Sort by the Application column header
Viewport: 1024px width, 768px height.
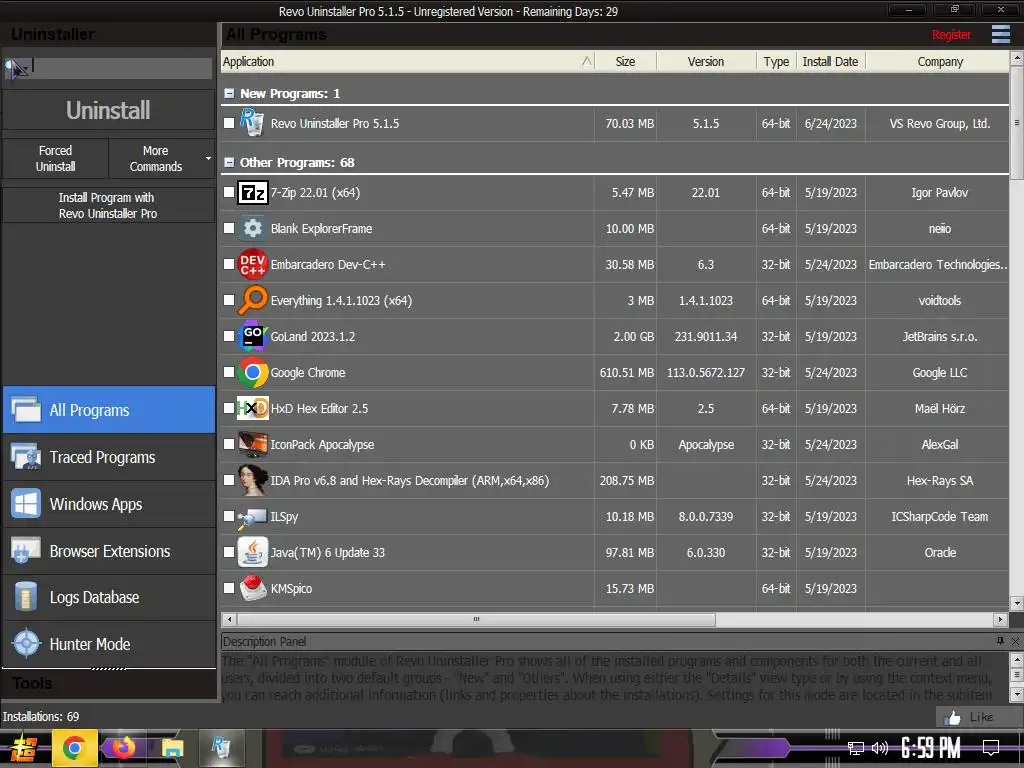[x=408, y=61]
